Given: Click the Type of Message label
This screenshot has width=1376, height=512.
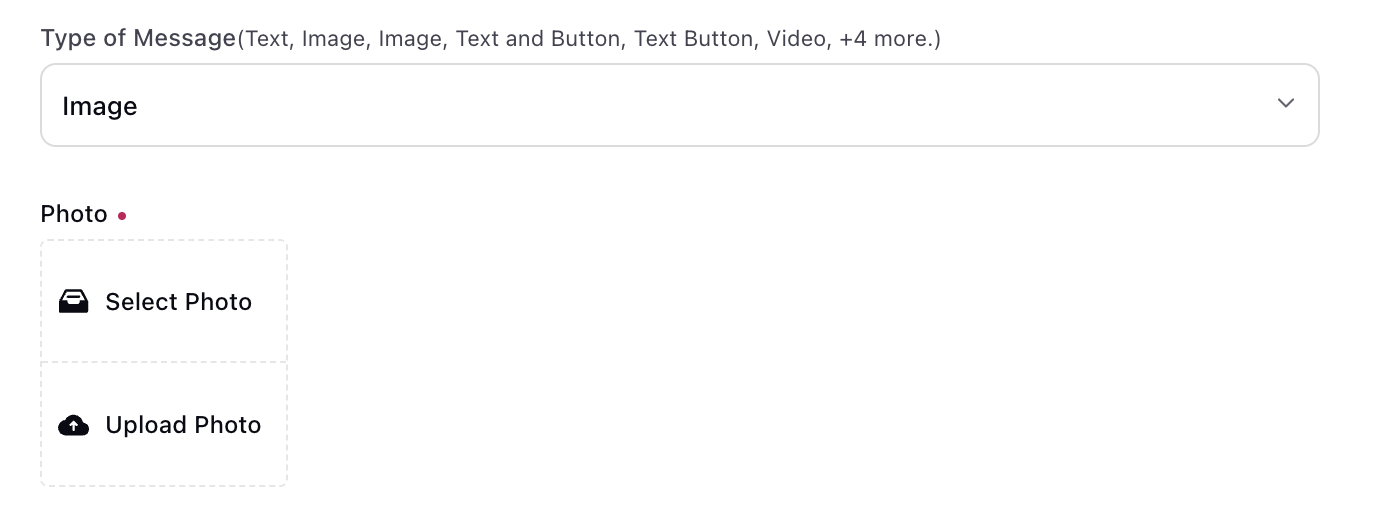Looking at the screenshot, I should click(138, 39).
